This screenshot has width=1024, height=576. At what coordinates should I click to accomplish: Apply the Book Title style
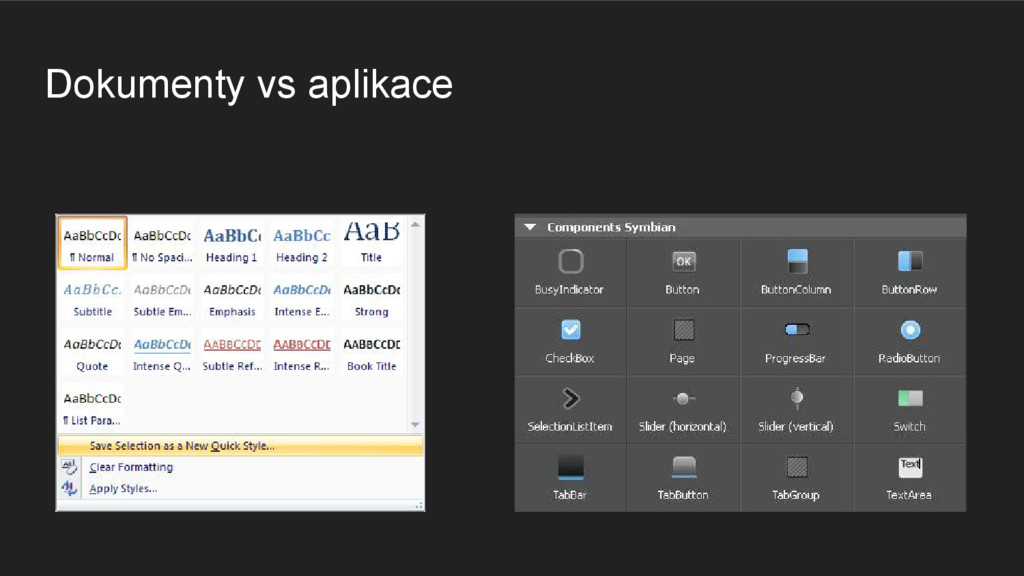click(372, 353)
